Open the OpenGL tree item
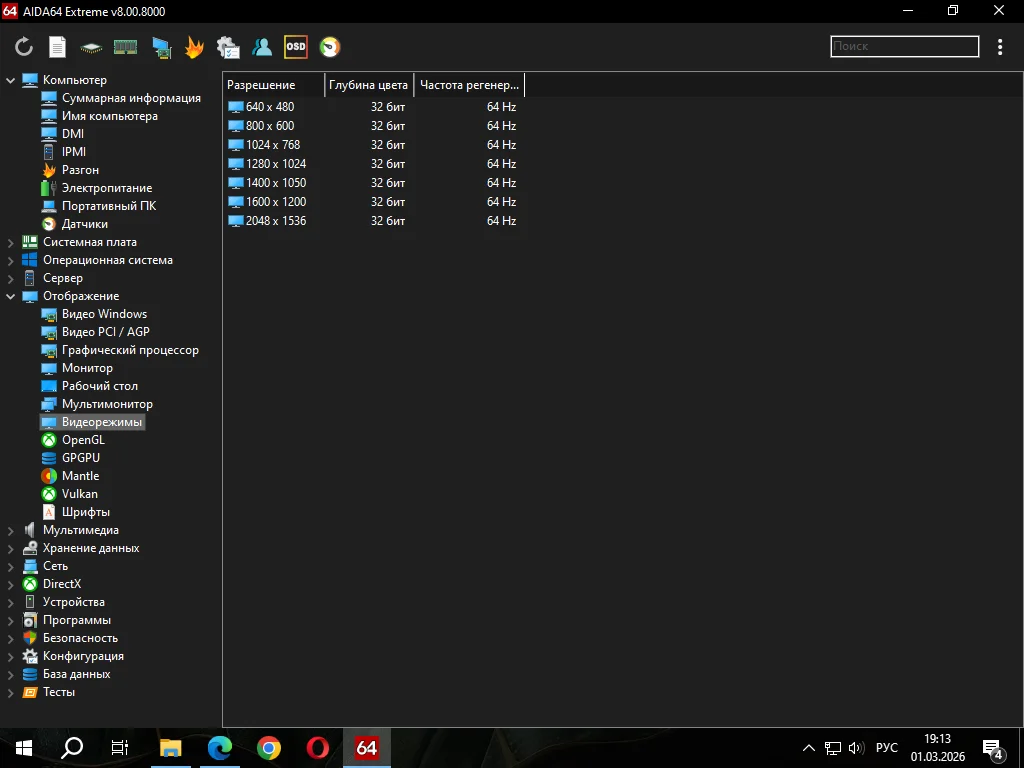This screenshot has width=1024, height=768. [x=82, y=440]
